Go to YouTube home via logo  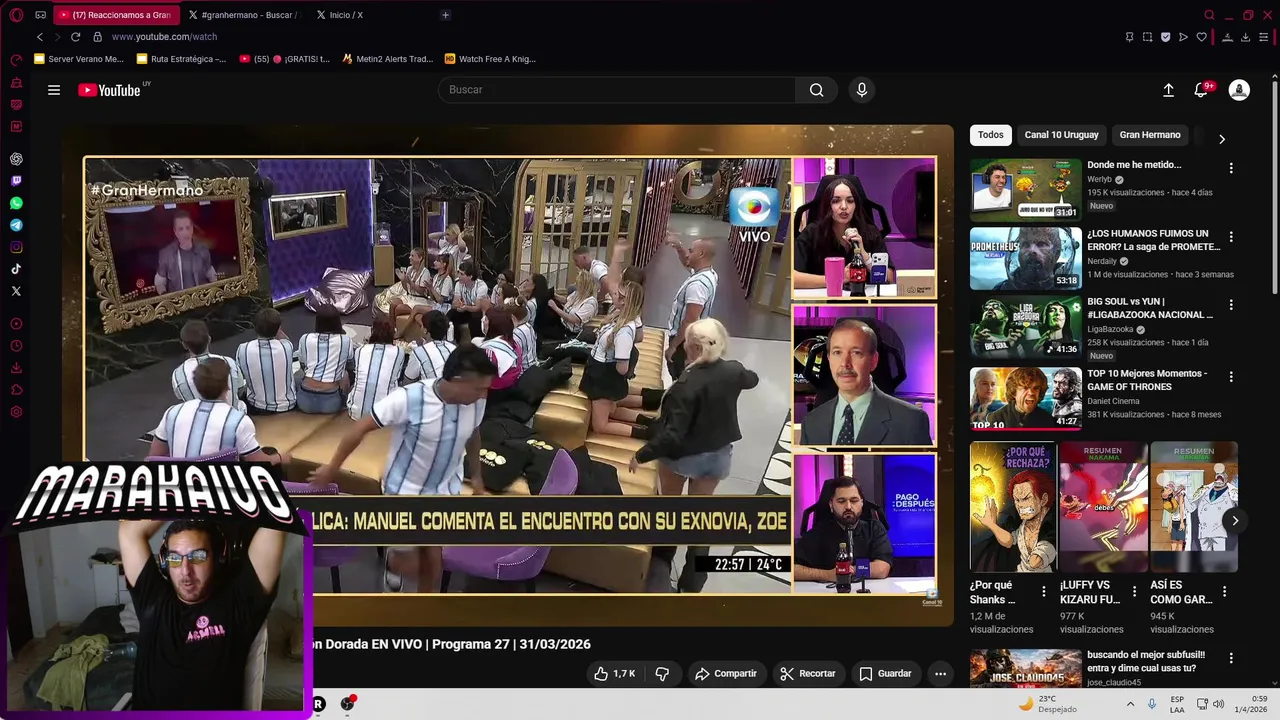pos(109,90)
